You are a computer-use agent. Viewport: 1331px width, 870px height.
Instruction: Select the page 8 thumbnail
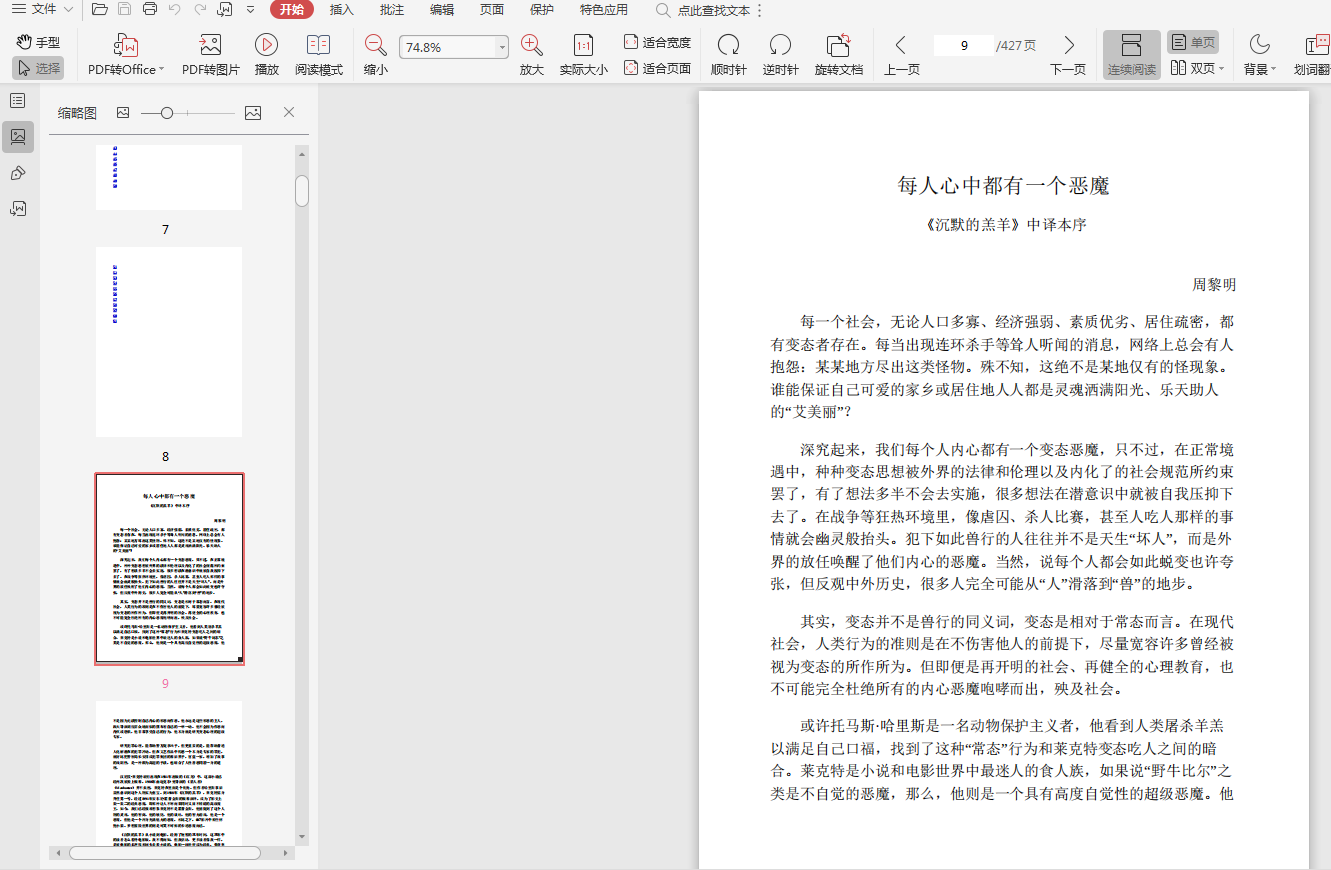[x=169, y=342]
